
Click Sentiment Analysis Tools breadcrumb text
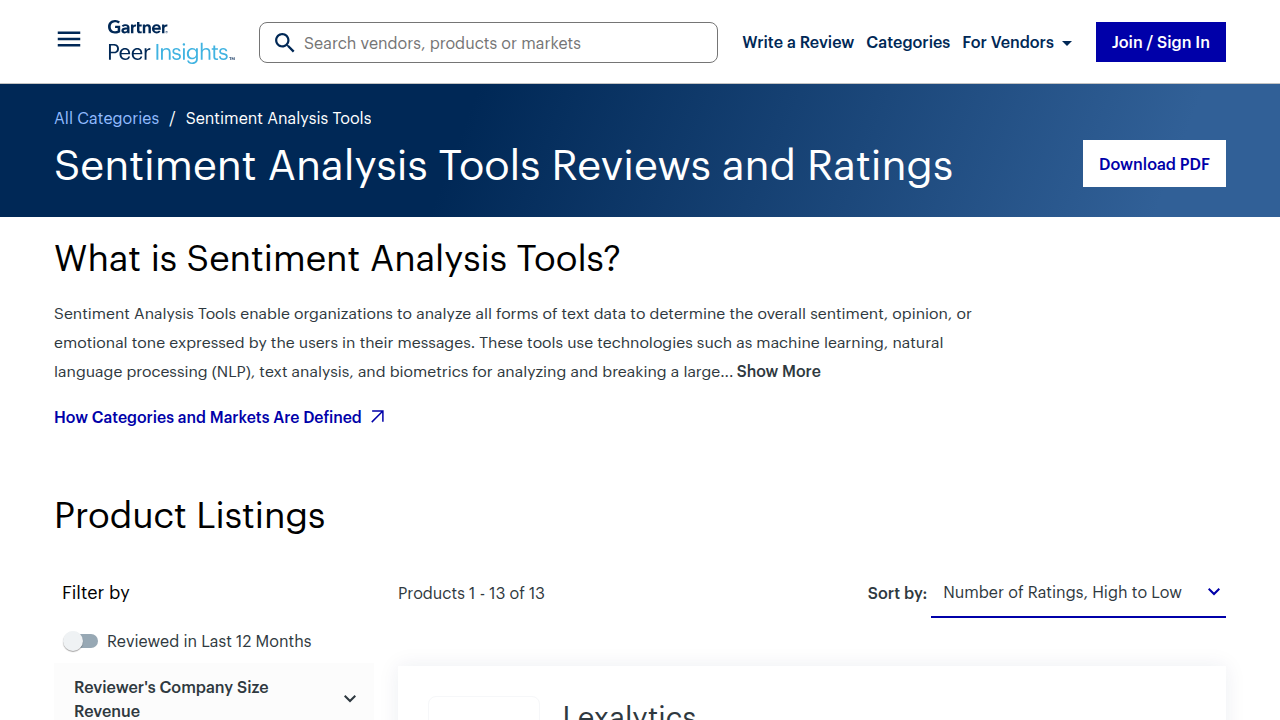pos(278,118)
